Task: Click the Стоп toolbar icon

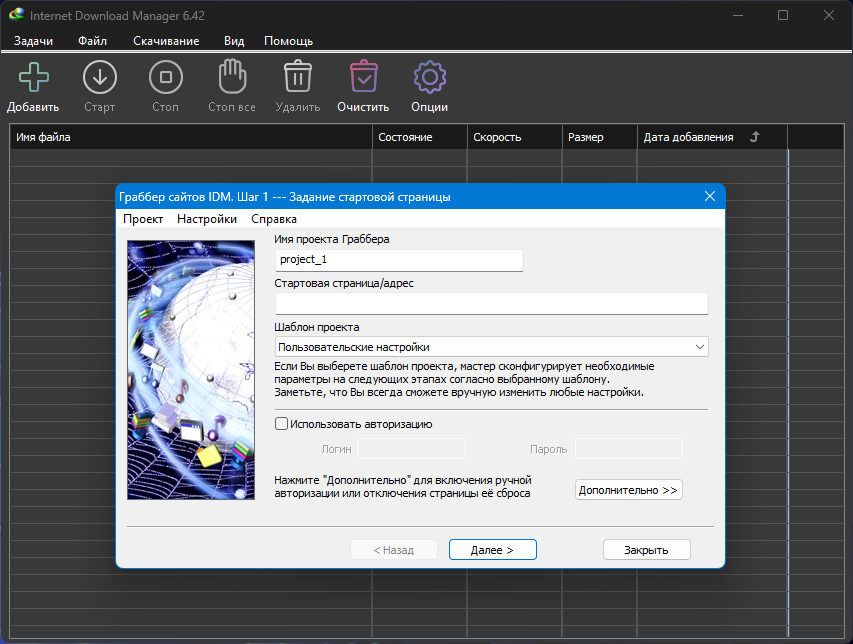Action: click(165, 77)
